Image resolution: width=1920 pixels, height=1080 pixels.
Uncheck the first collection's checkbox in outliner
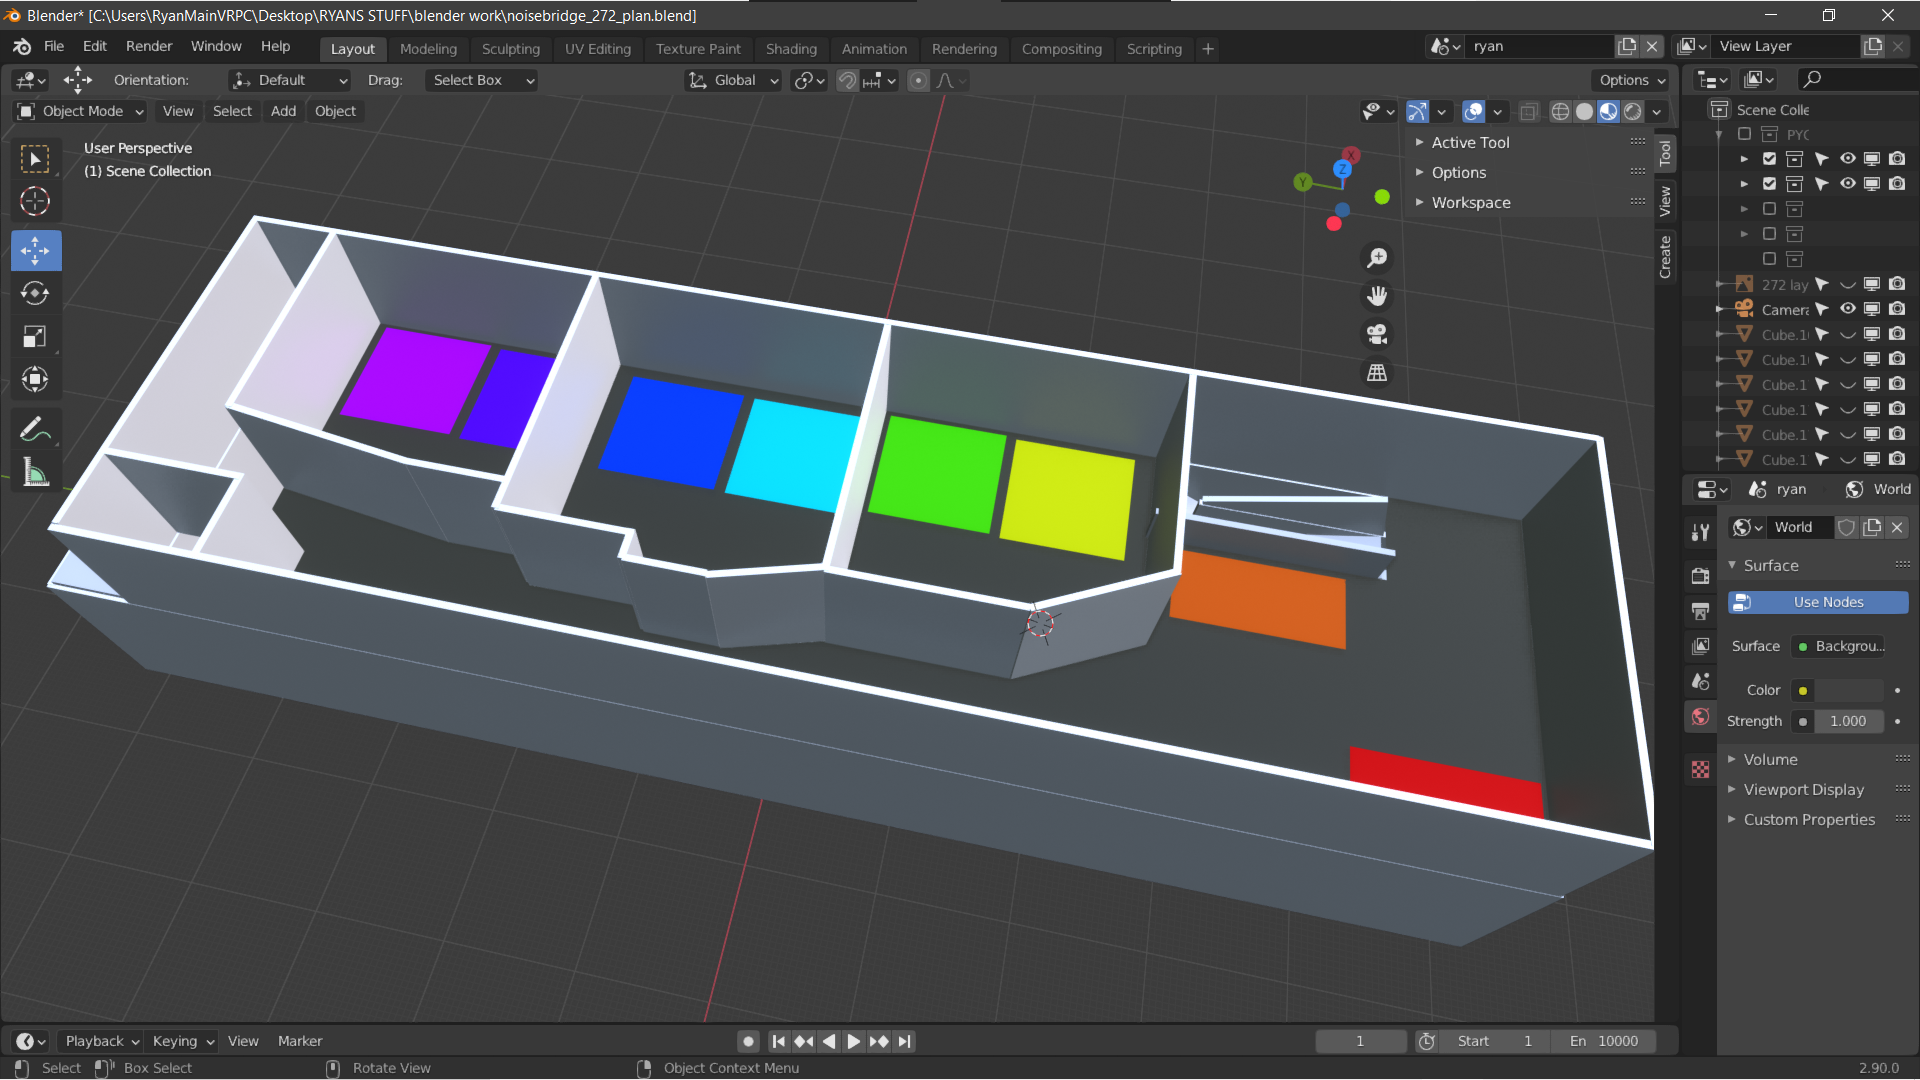tap(1769, 158)
